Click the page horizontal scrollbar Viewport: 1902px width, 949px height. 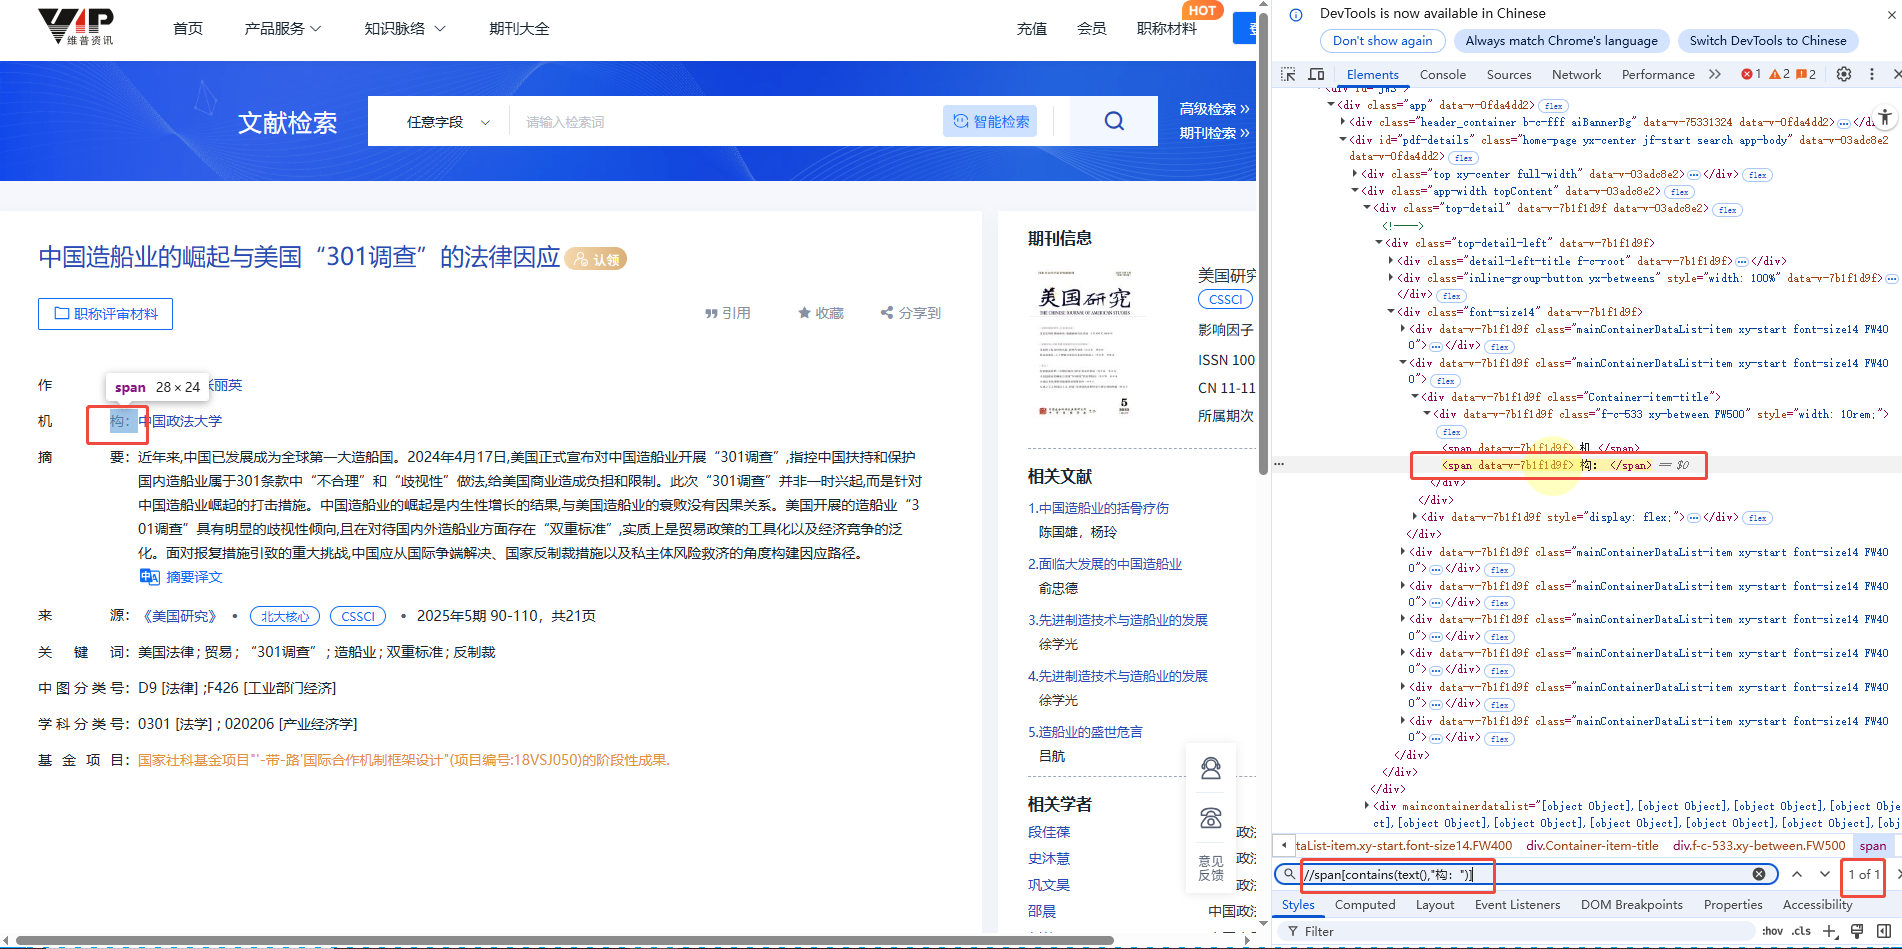pyautogui.click(x=565, y=940)
